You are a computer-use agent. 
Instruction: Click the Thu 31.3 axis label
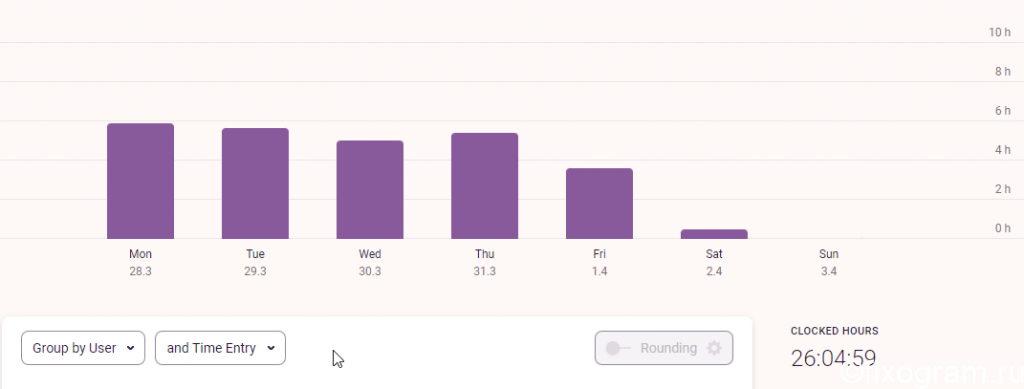pos(485,262)
